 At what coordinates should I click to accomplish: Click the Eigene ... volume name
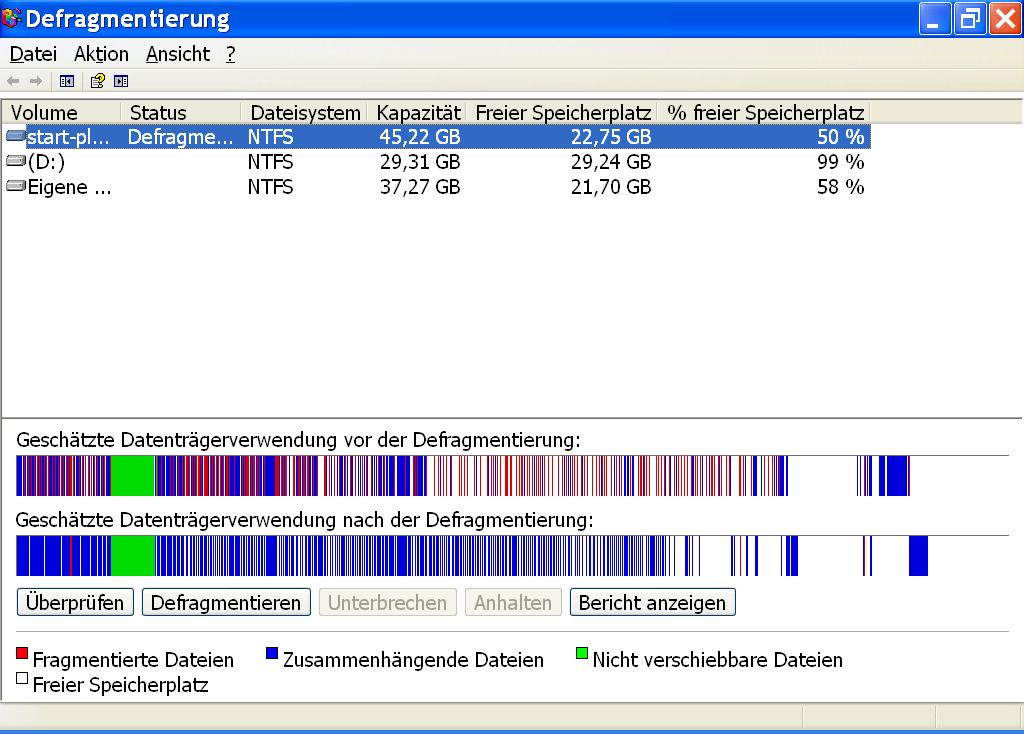(69, 187)
